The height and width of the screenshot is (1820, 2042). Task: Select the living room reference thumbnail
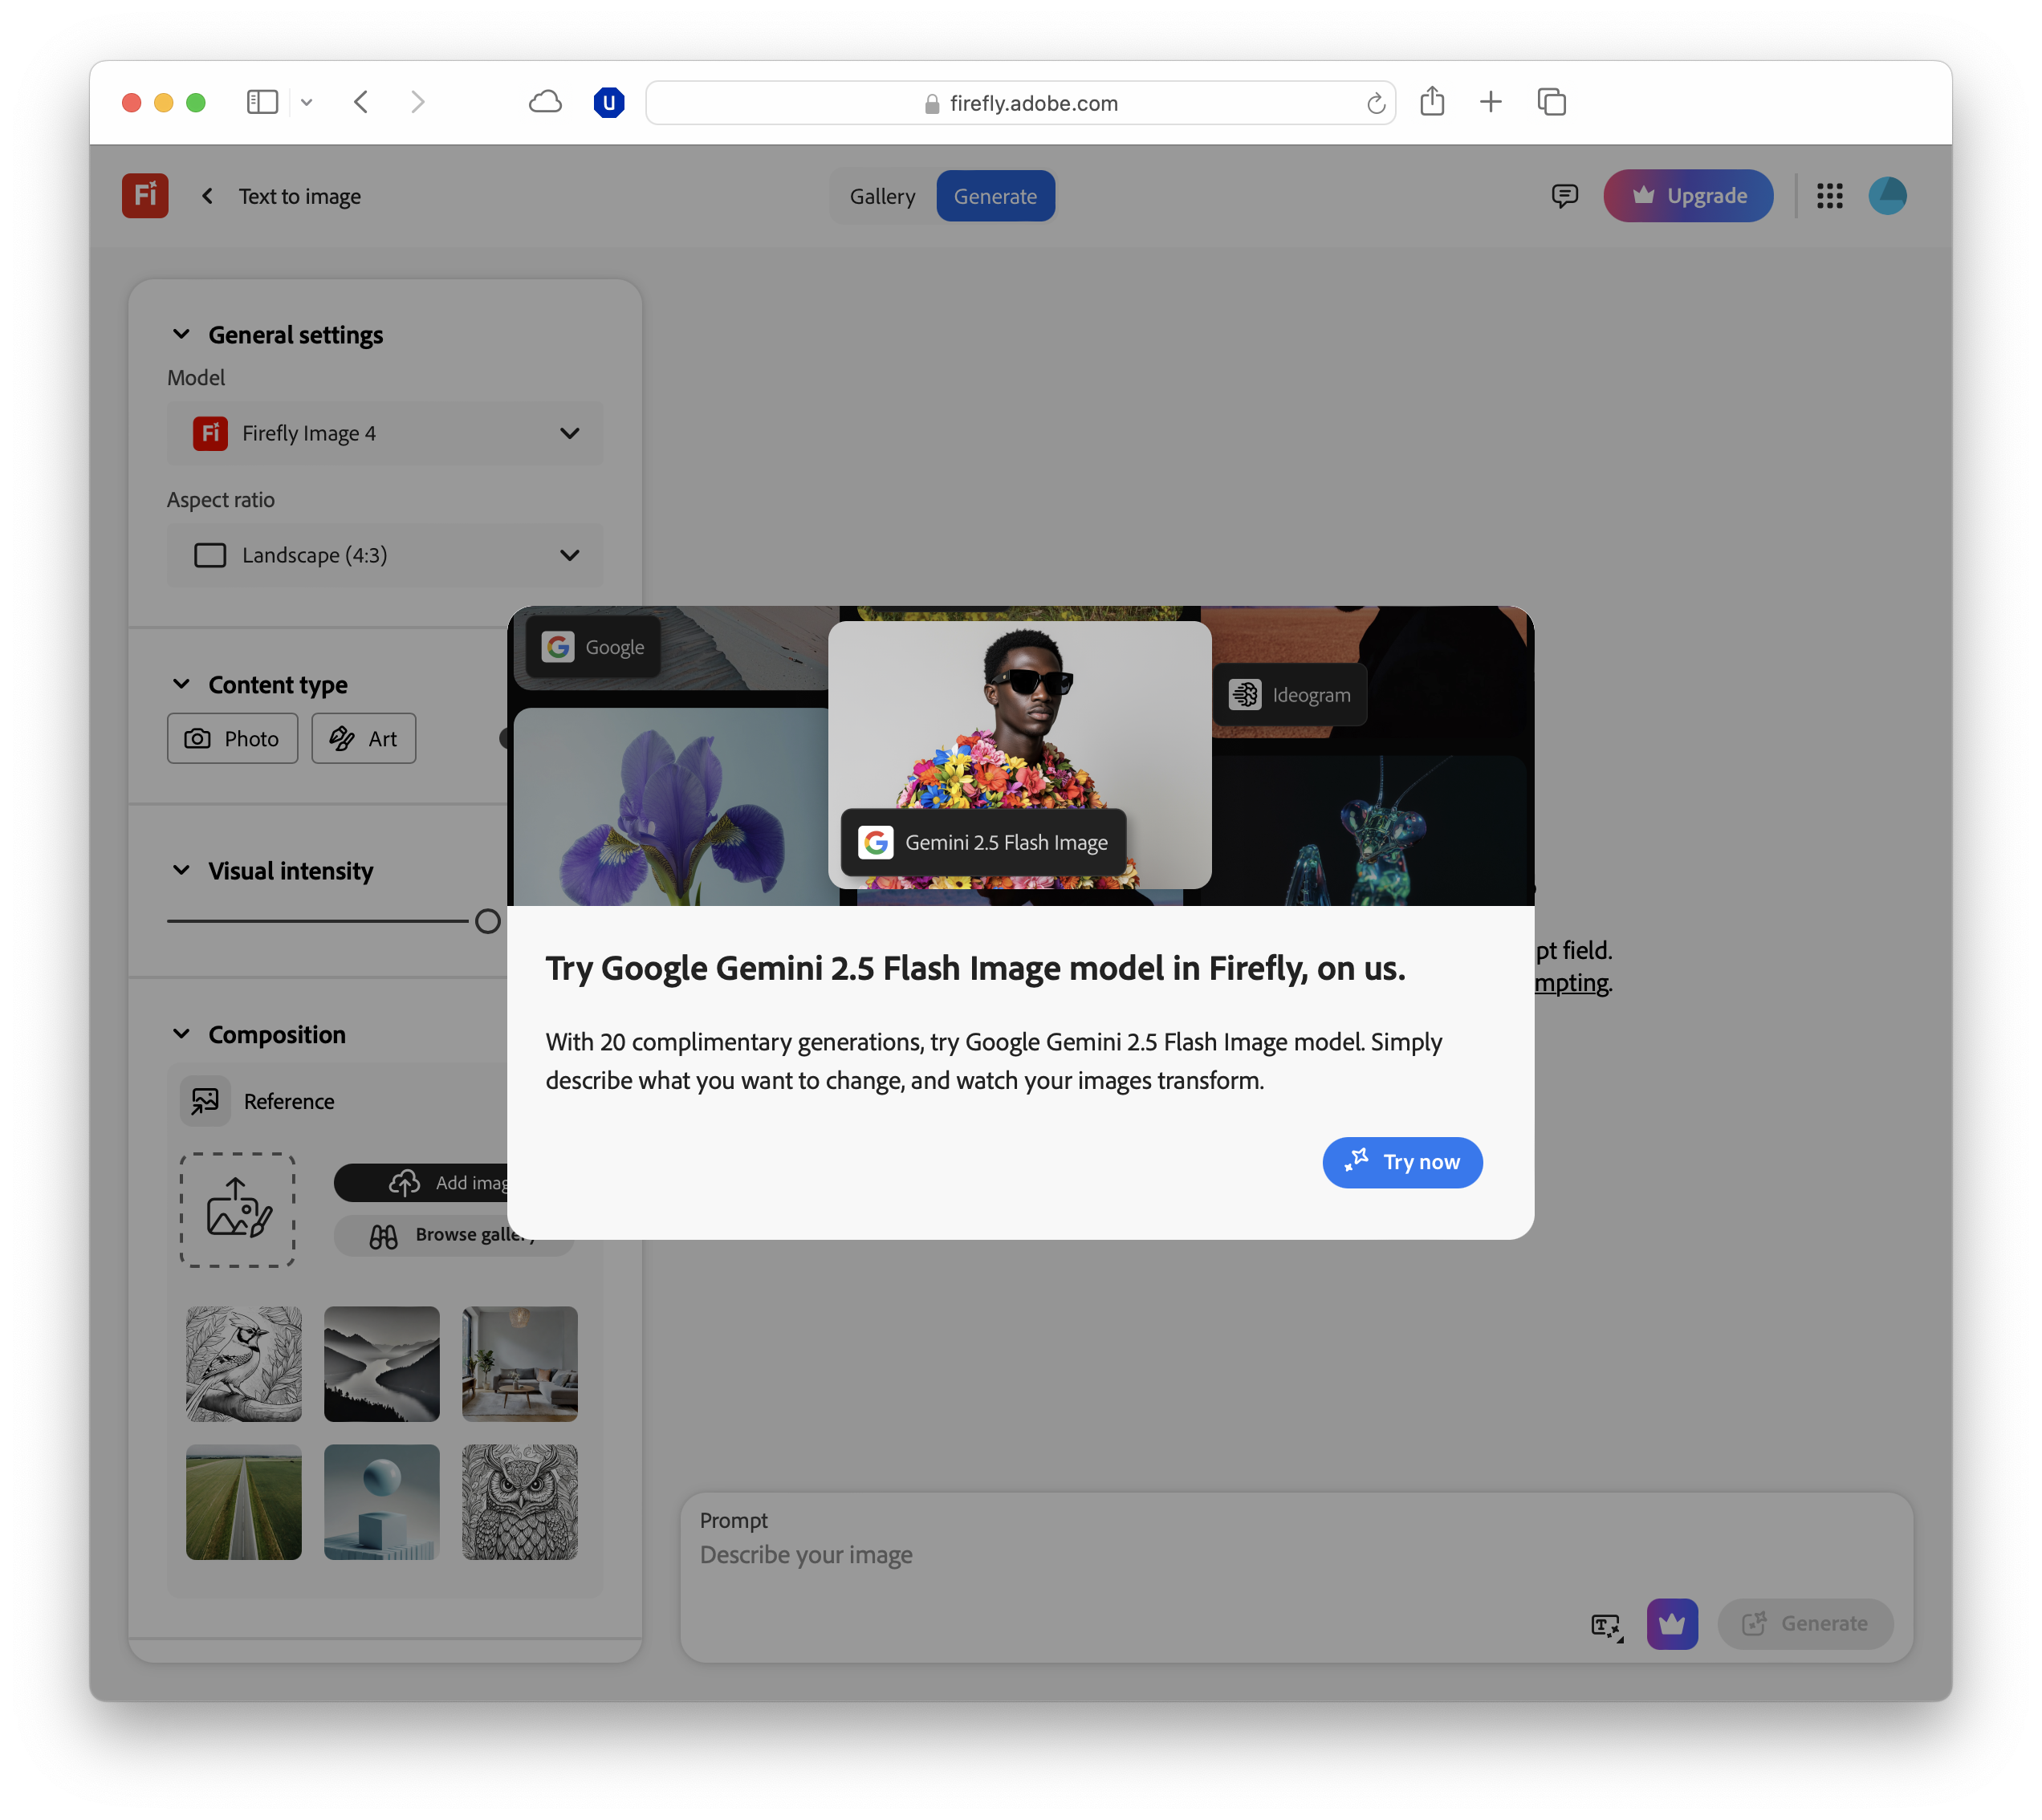(x=519, y=1364)
